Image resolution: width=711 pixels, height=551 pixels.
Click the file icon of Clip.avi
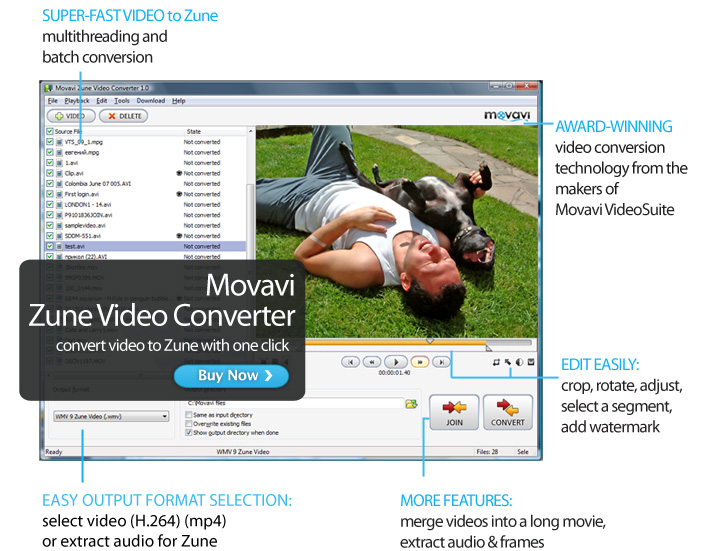(59, 173)
